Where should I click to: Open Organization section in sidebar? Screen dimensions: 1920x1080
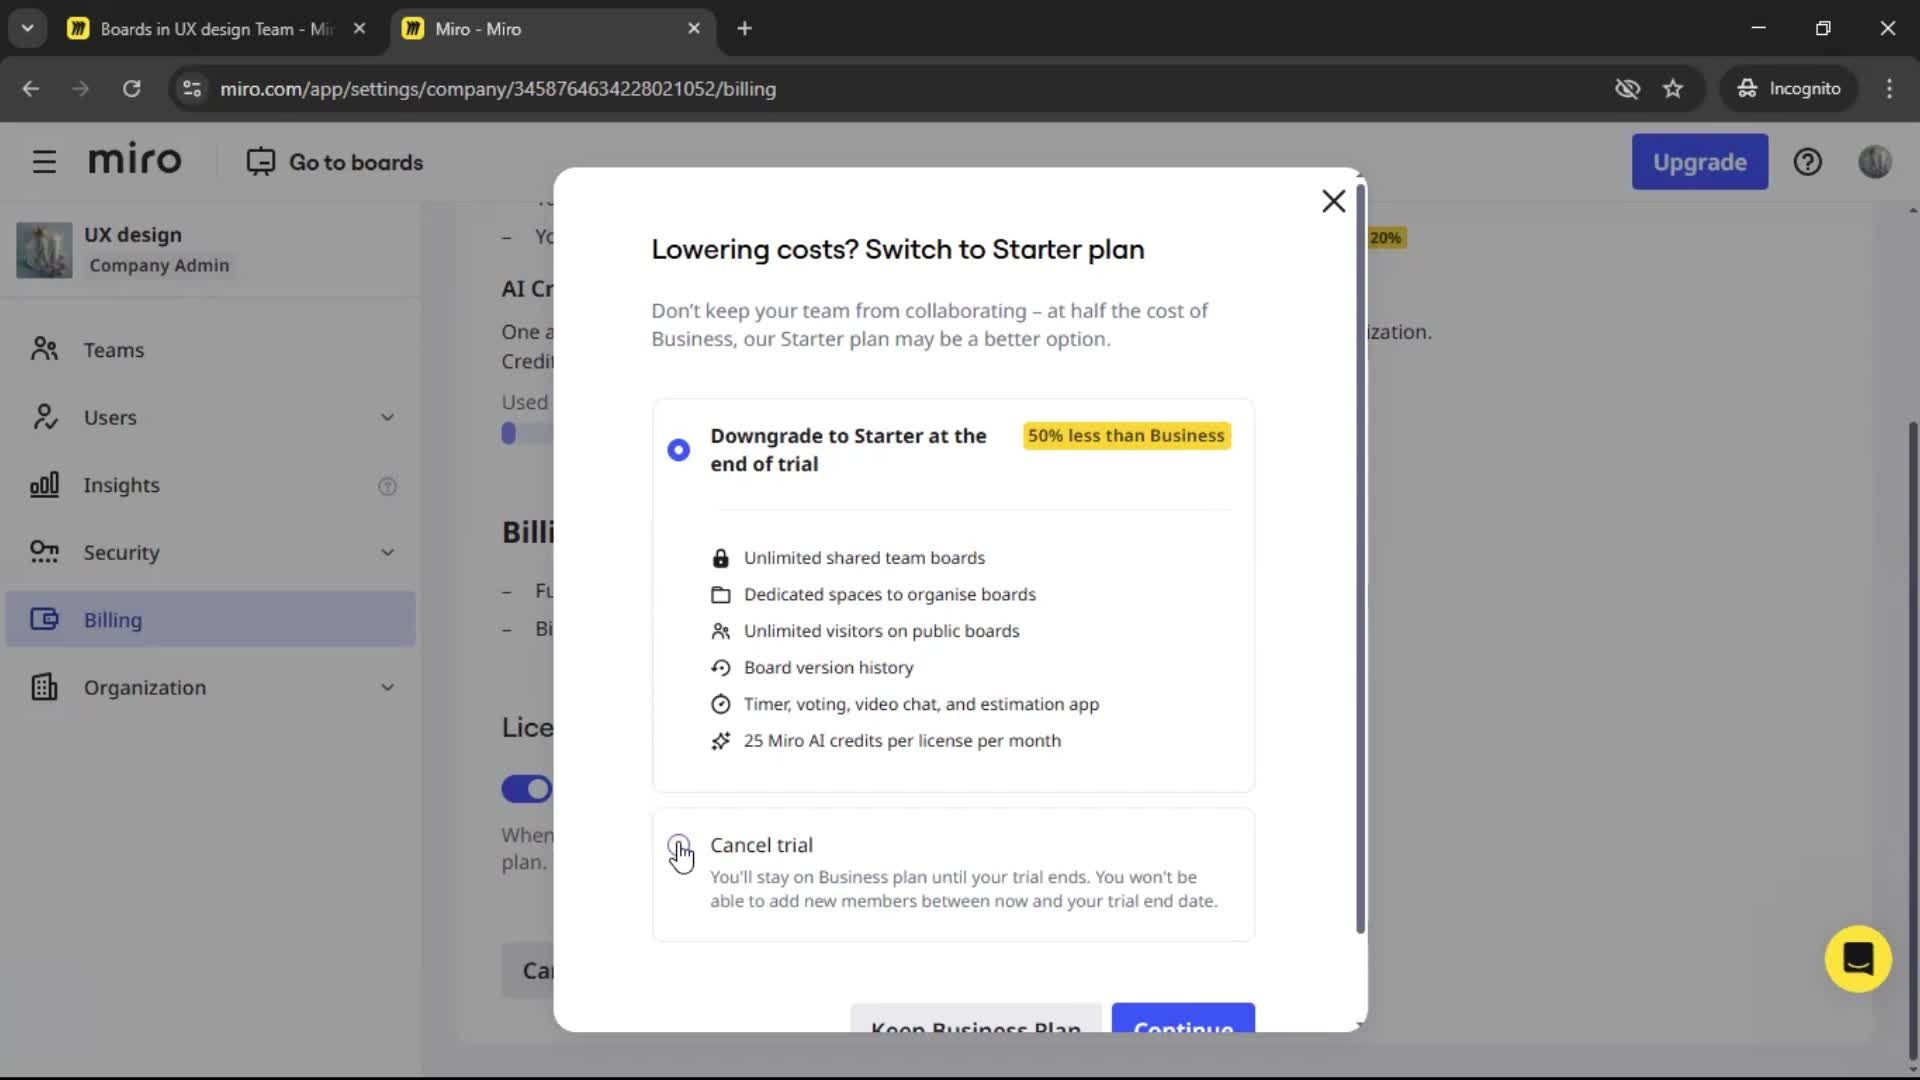pos(210,687)
